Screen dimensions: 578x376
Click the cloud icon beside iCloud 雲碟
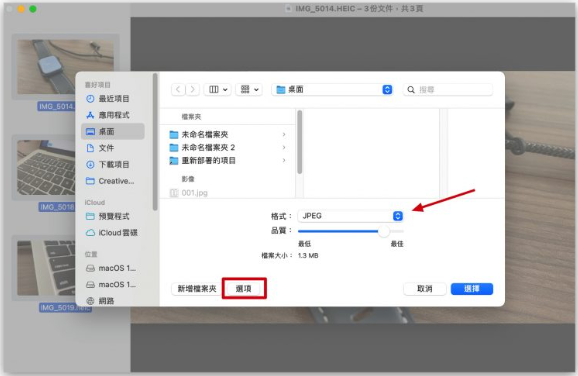[90, 233]
